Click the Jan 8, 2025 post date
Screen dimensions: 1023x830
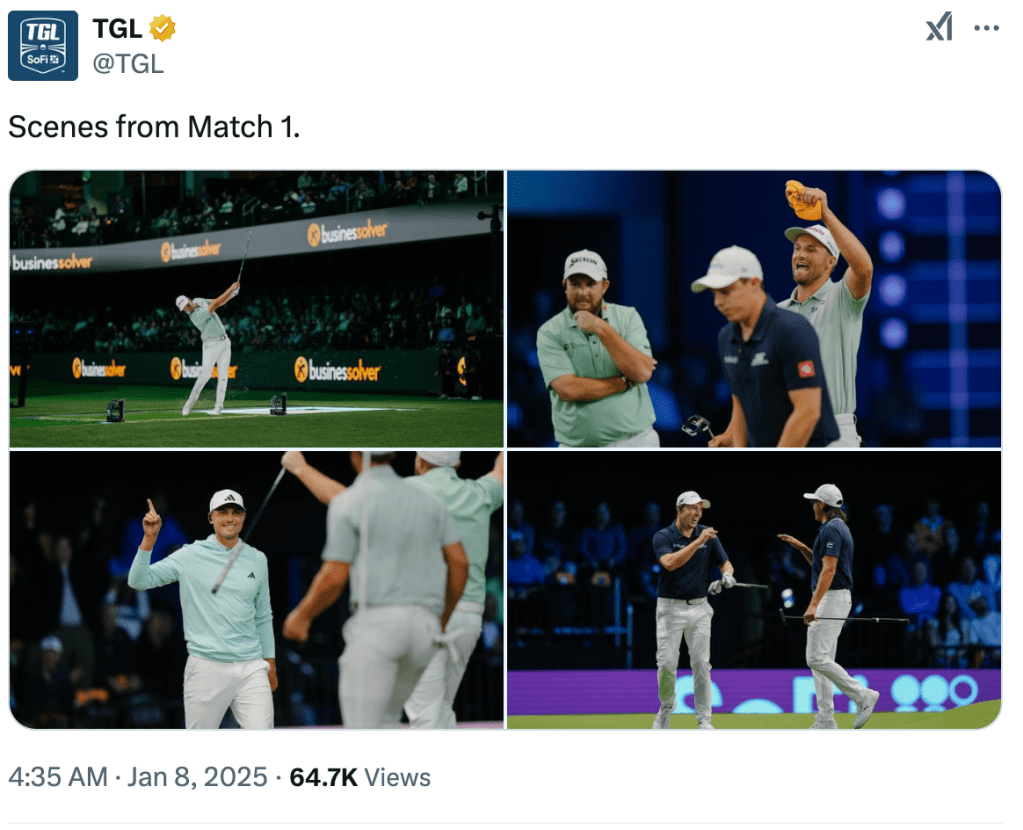195,777
